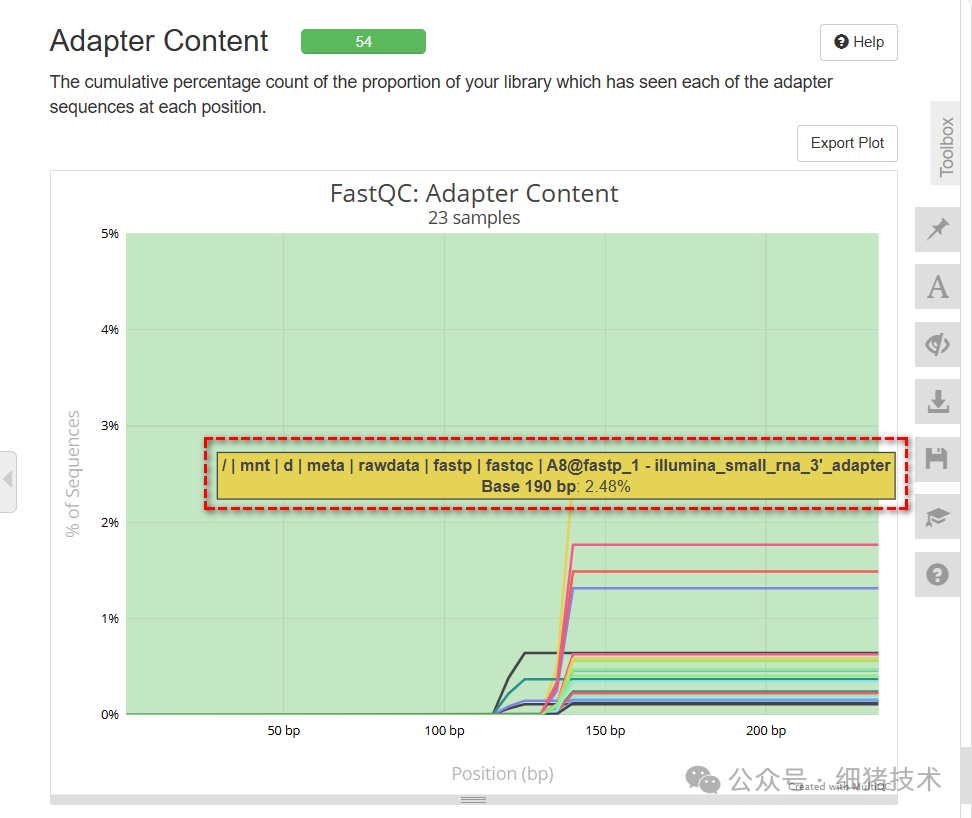Click the FastQC: Adapter Content chart title
Screen dimensions: 972x818
click(474, 193)
